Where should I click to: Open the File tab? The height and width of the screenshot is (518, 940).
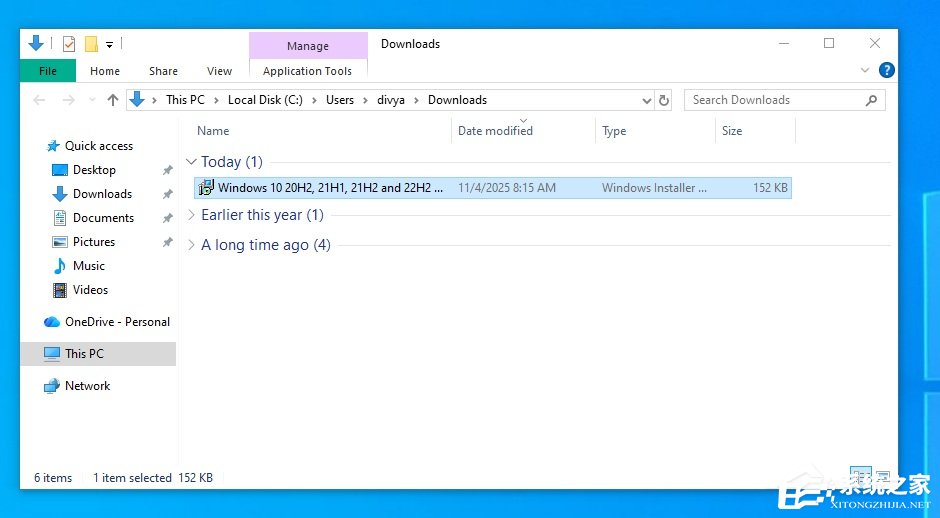(x=48, y=71)
